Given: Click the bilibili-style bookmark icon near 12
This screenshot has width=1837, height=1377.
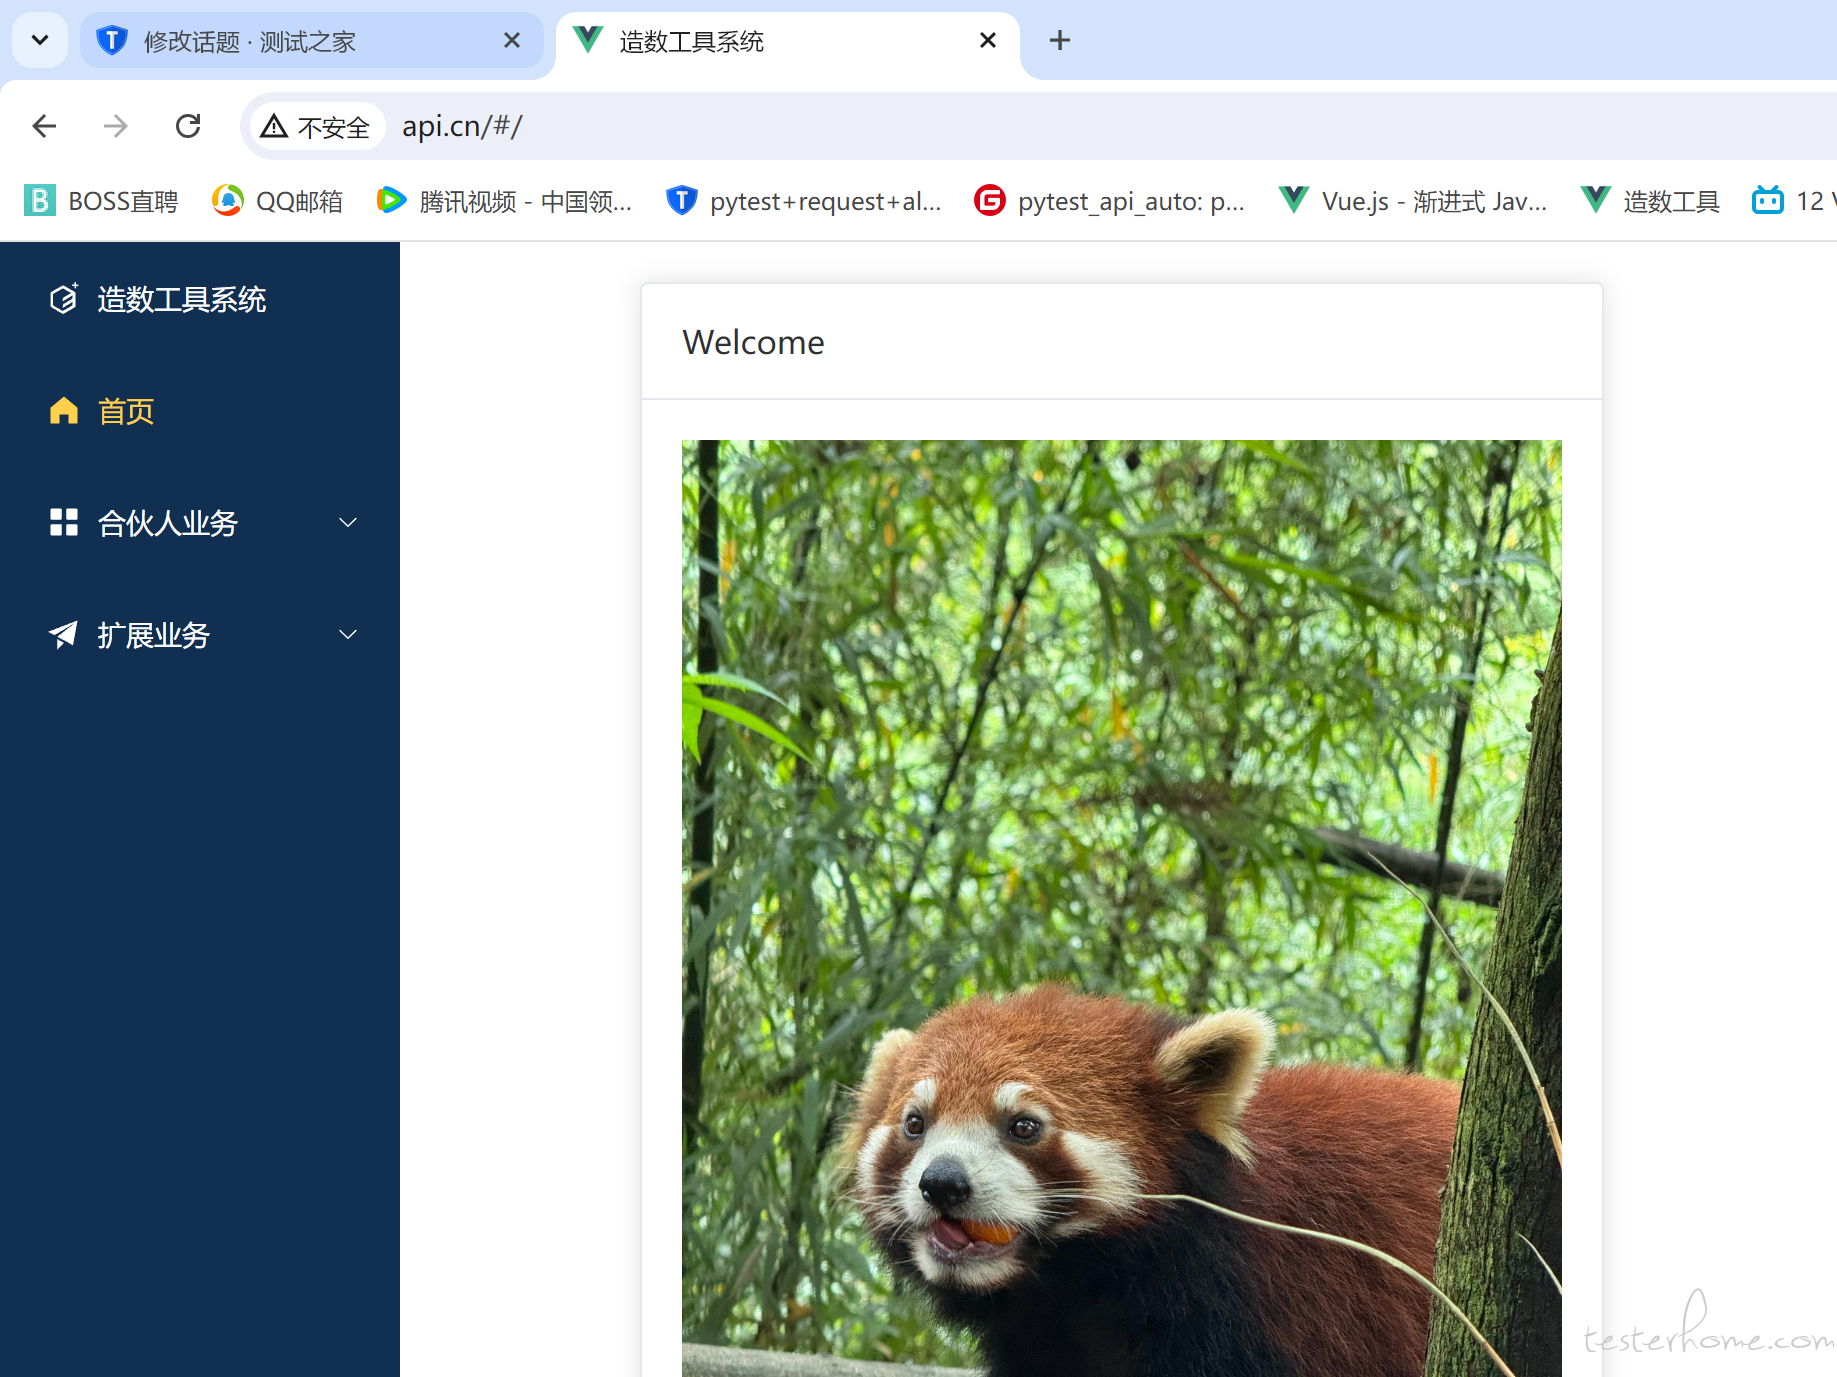Looking at the screenshot, I should [x=1768, y=200].
